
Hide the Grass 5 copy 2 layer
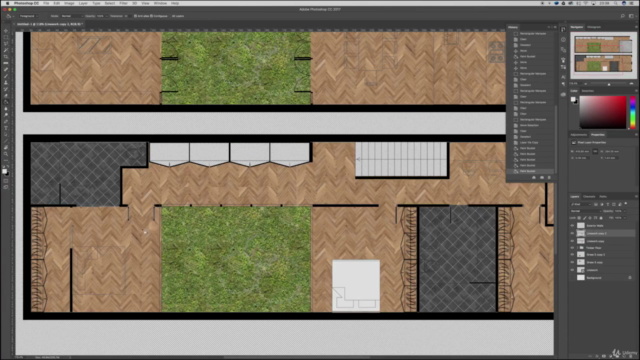pos(572,255)
